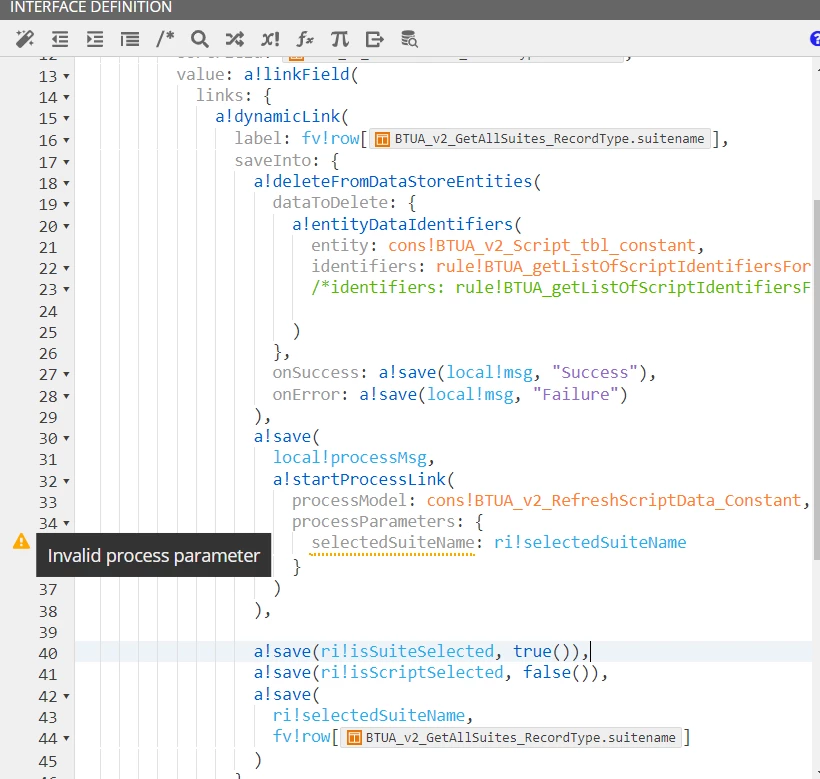Click ri!isSuiteSelected on line 40

(407, 651)
